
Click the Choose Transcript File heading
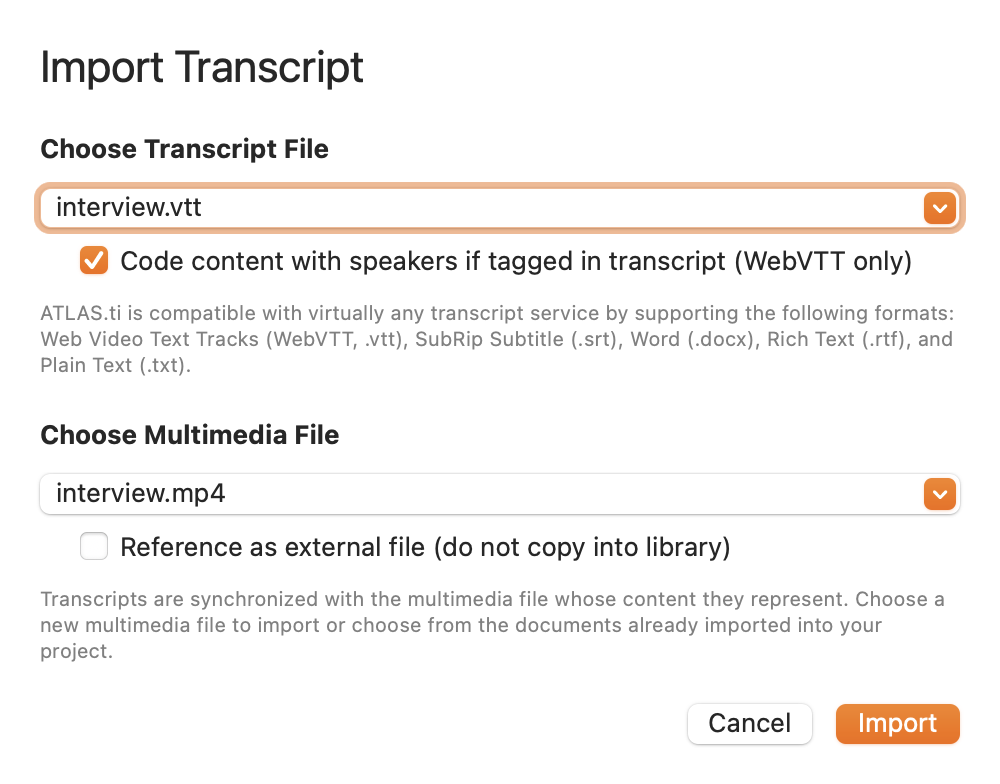184,150
